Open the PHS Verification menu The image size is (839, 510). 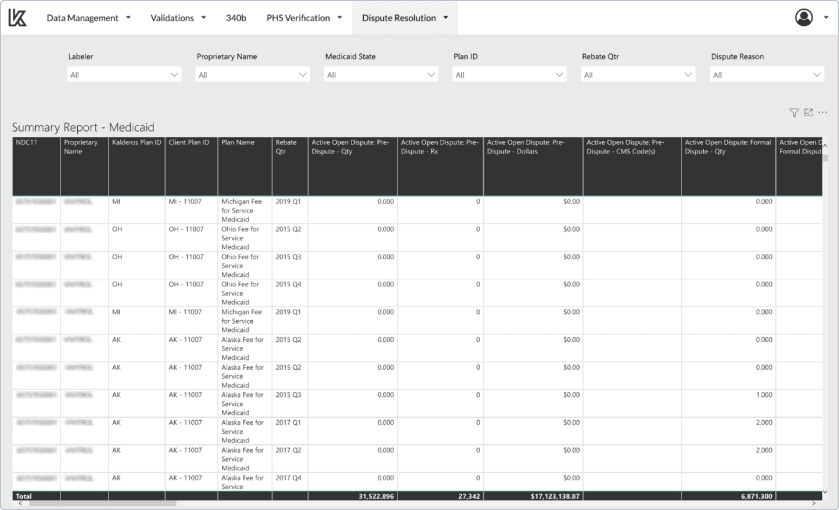coord(304,18)
